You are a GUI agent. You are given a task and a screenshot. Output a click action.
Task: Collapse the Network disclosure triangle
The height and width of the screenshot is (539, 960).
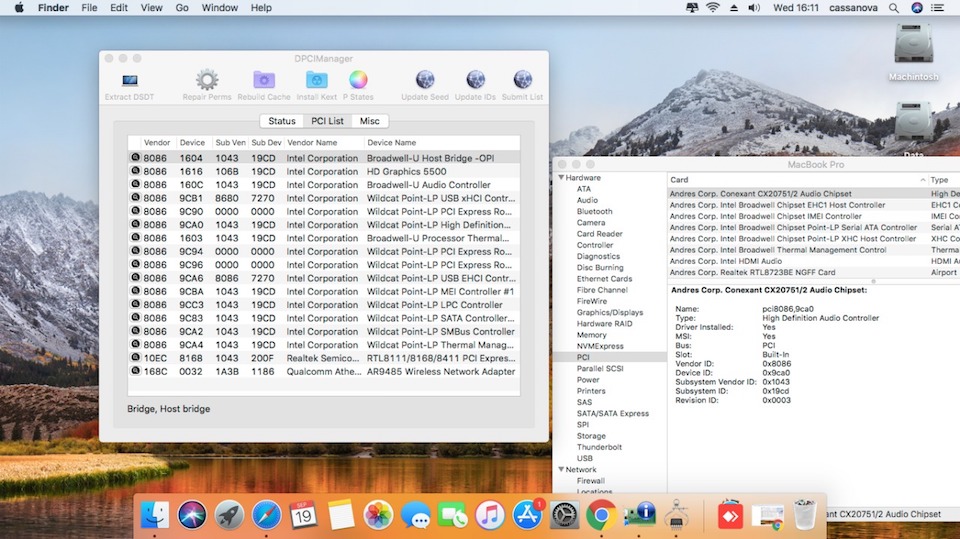click(561, 469)
